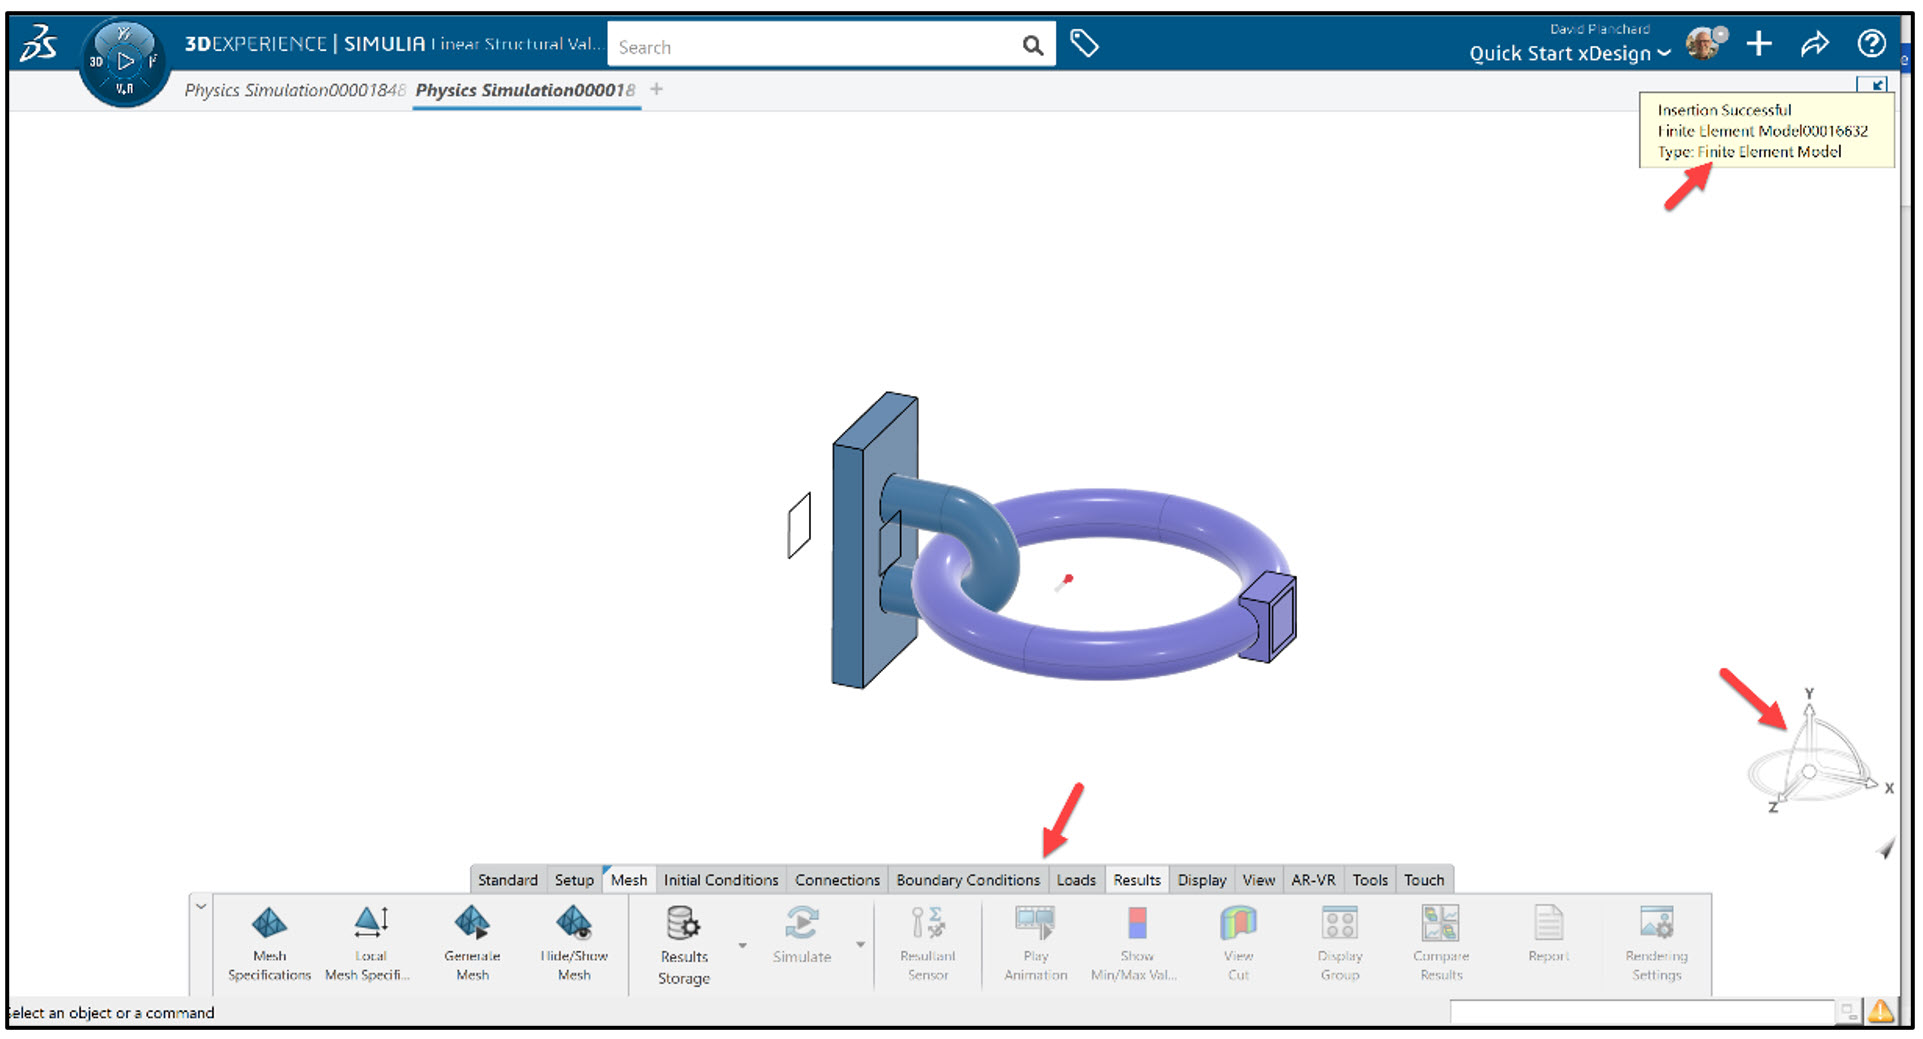Expand the Results Storage dropdown arrow
The width and height of the screenshot is (1923, 1039).
(x=742, y=945)
